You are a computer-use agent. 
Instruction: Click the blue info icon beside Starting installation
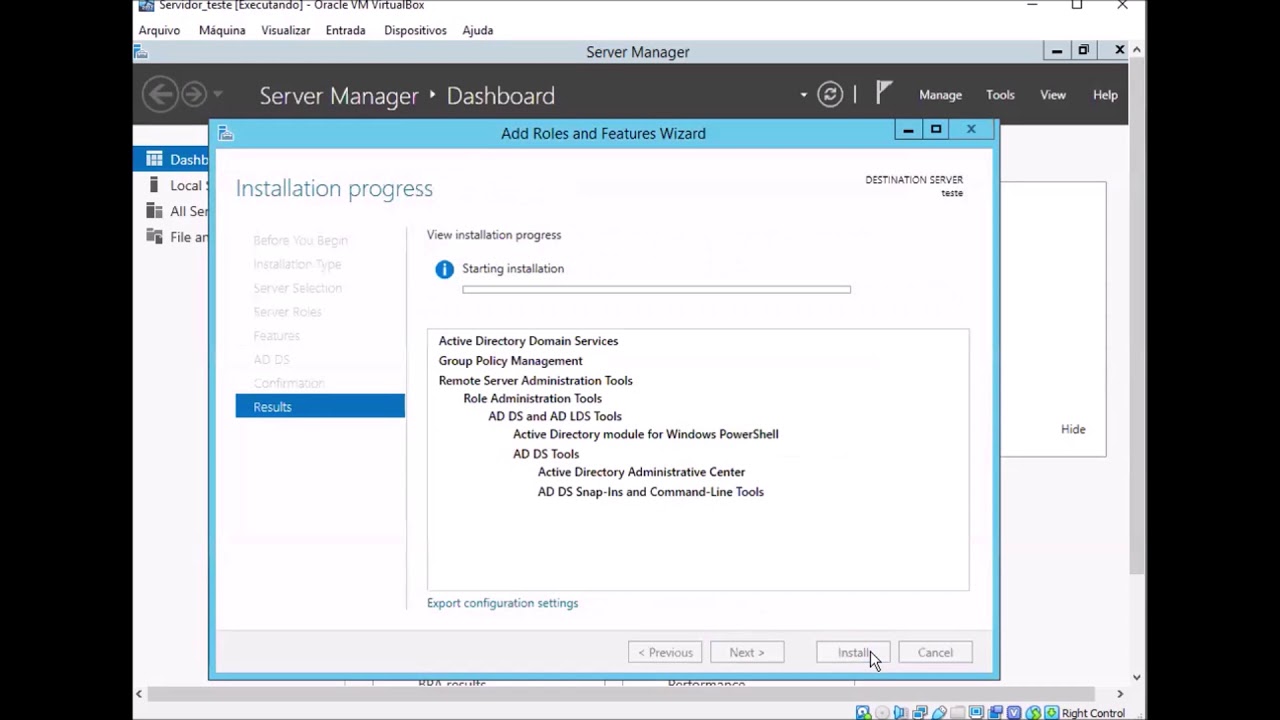coord(444,269)
